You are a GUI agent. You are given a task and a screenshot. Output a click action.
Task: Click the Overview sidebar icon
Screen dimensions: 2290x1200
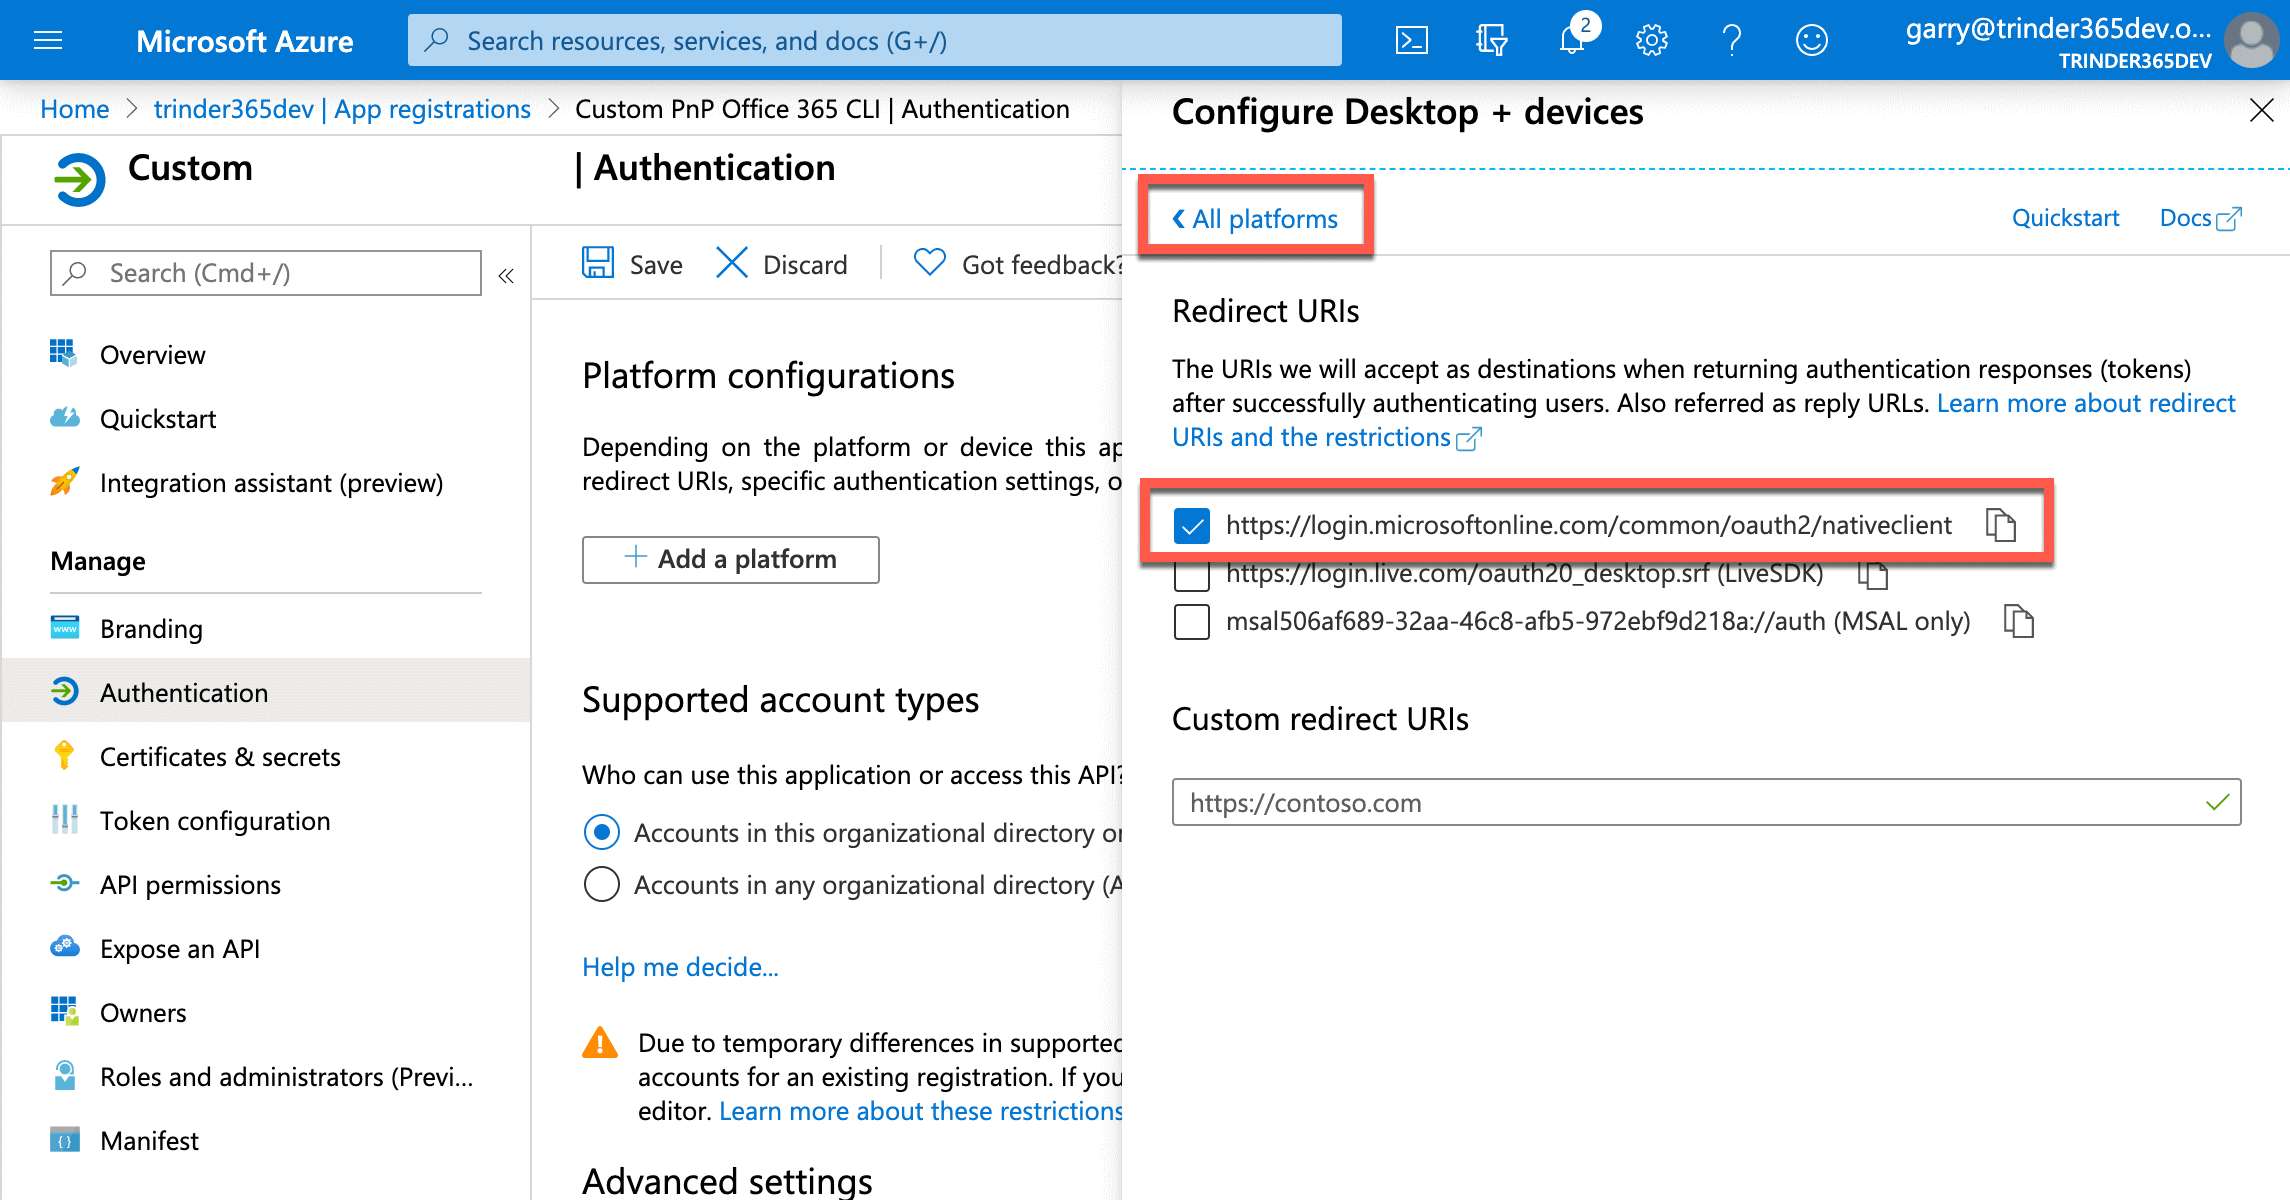[64, 354]
